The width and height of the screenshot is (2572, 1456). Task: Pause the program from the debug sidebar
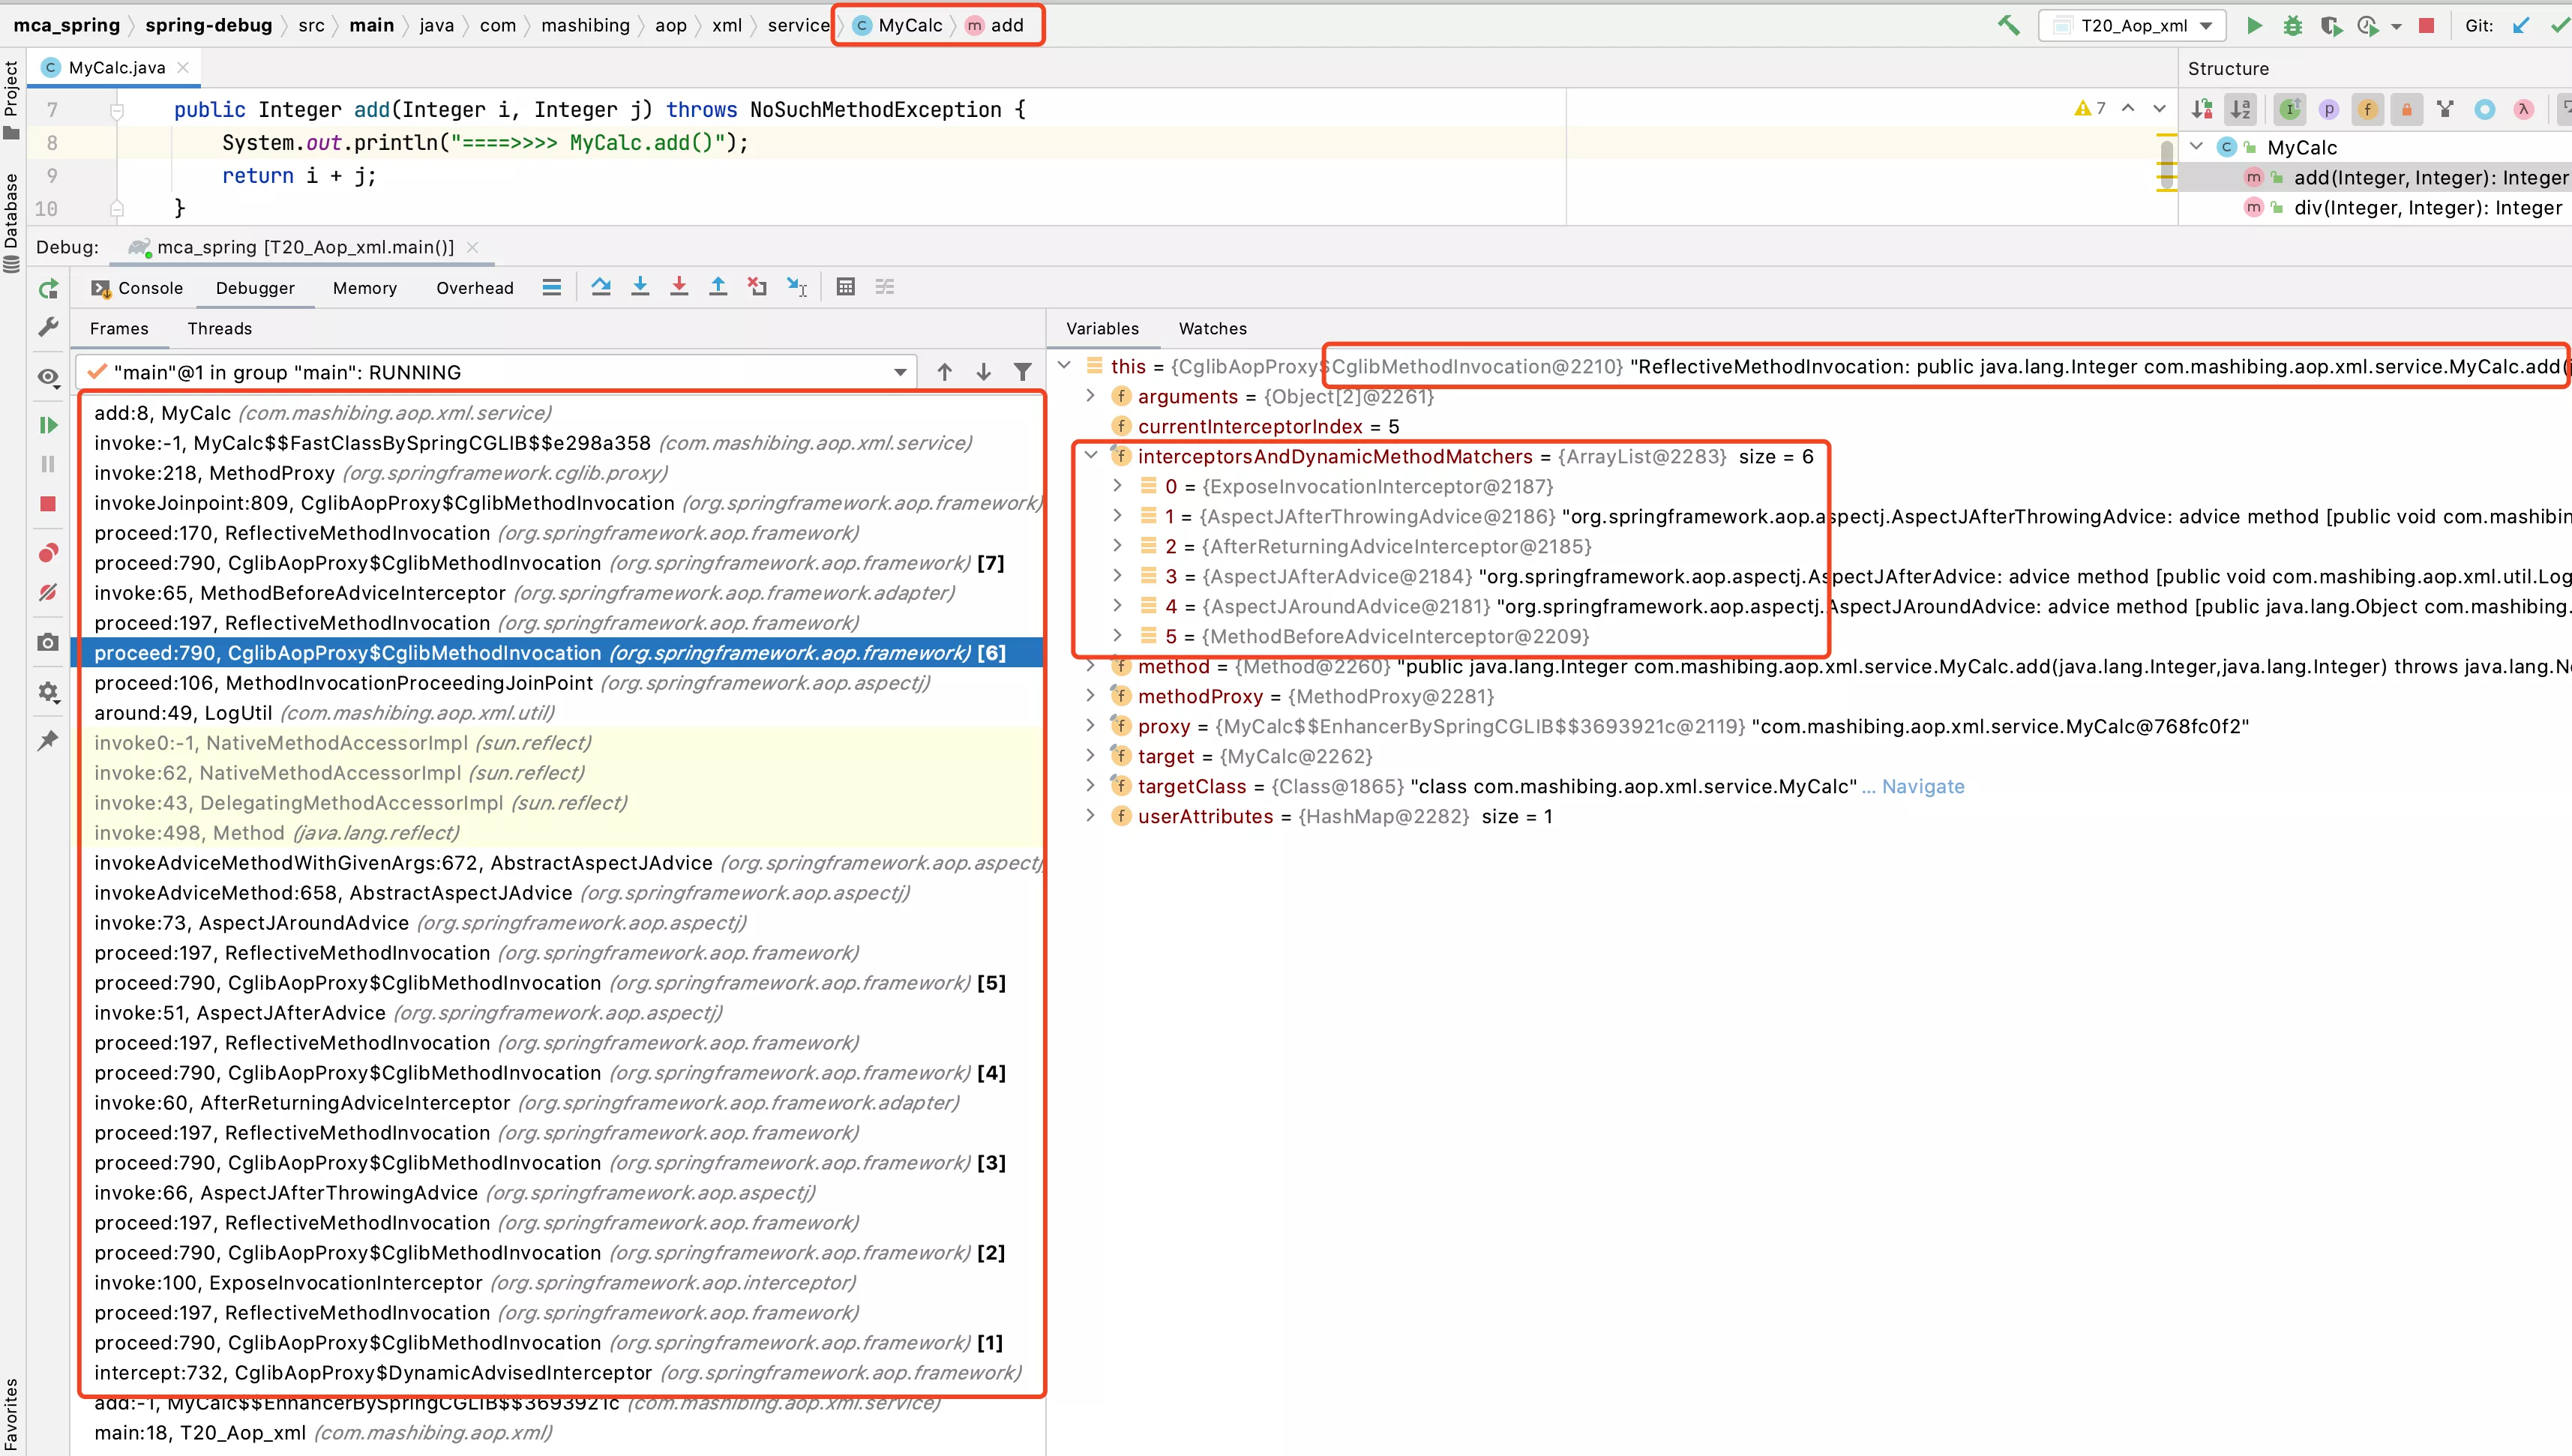tap(47, 464)
